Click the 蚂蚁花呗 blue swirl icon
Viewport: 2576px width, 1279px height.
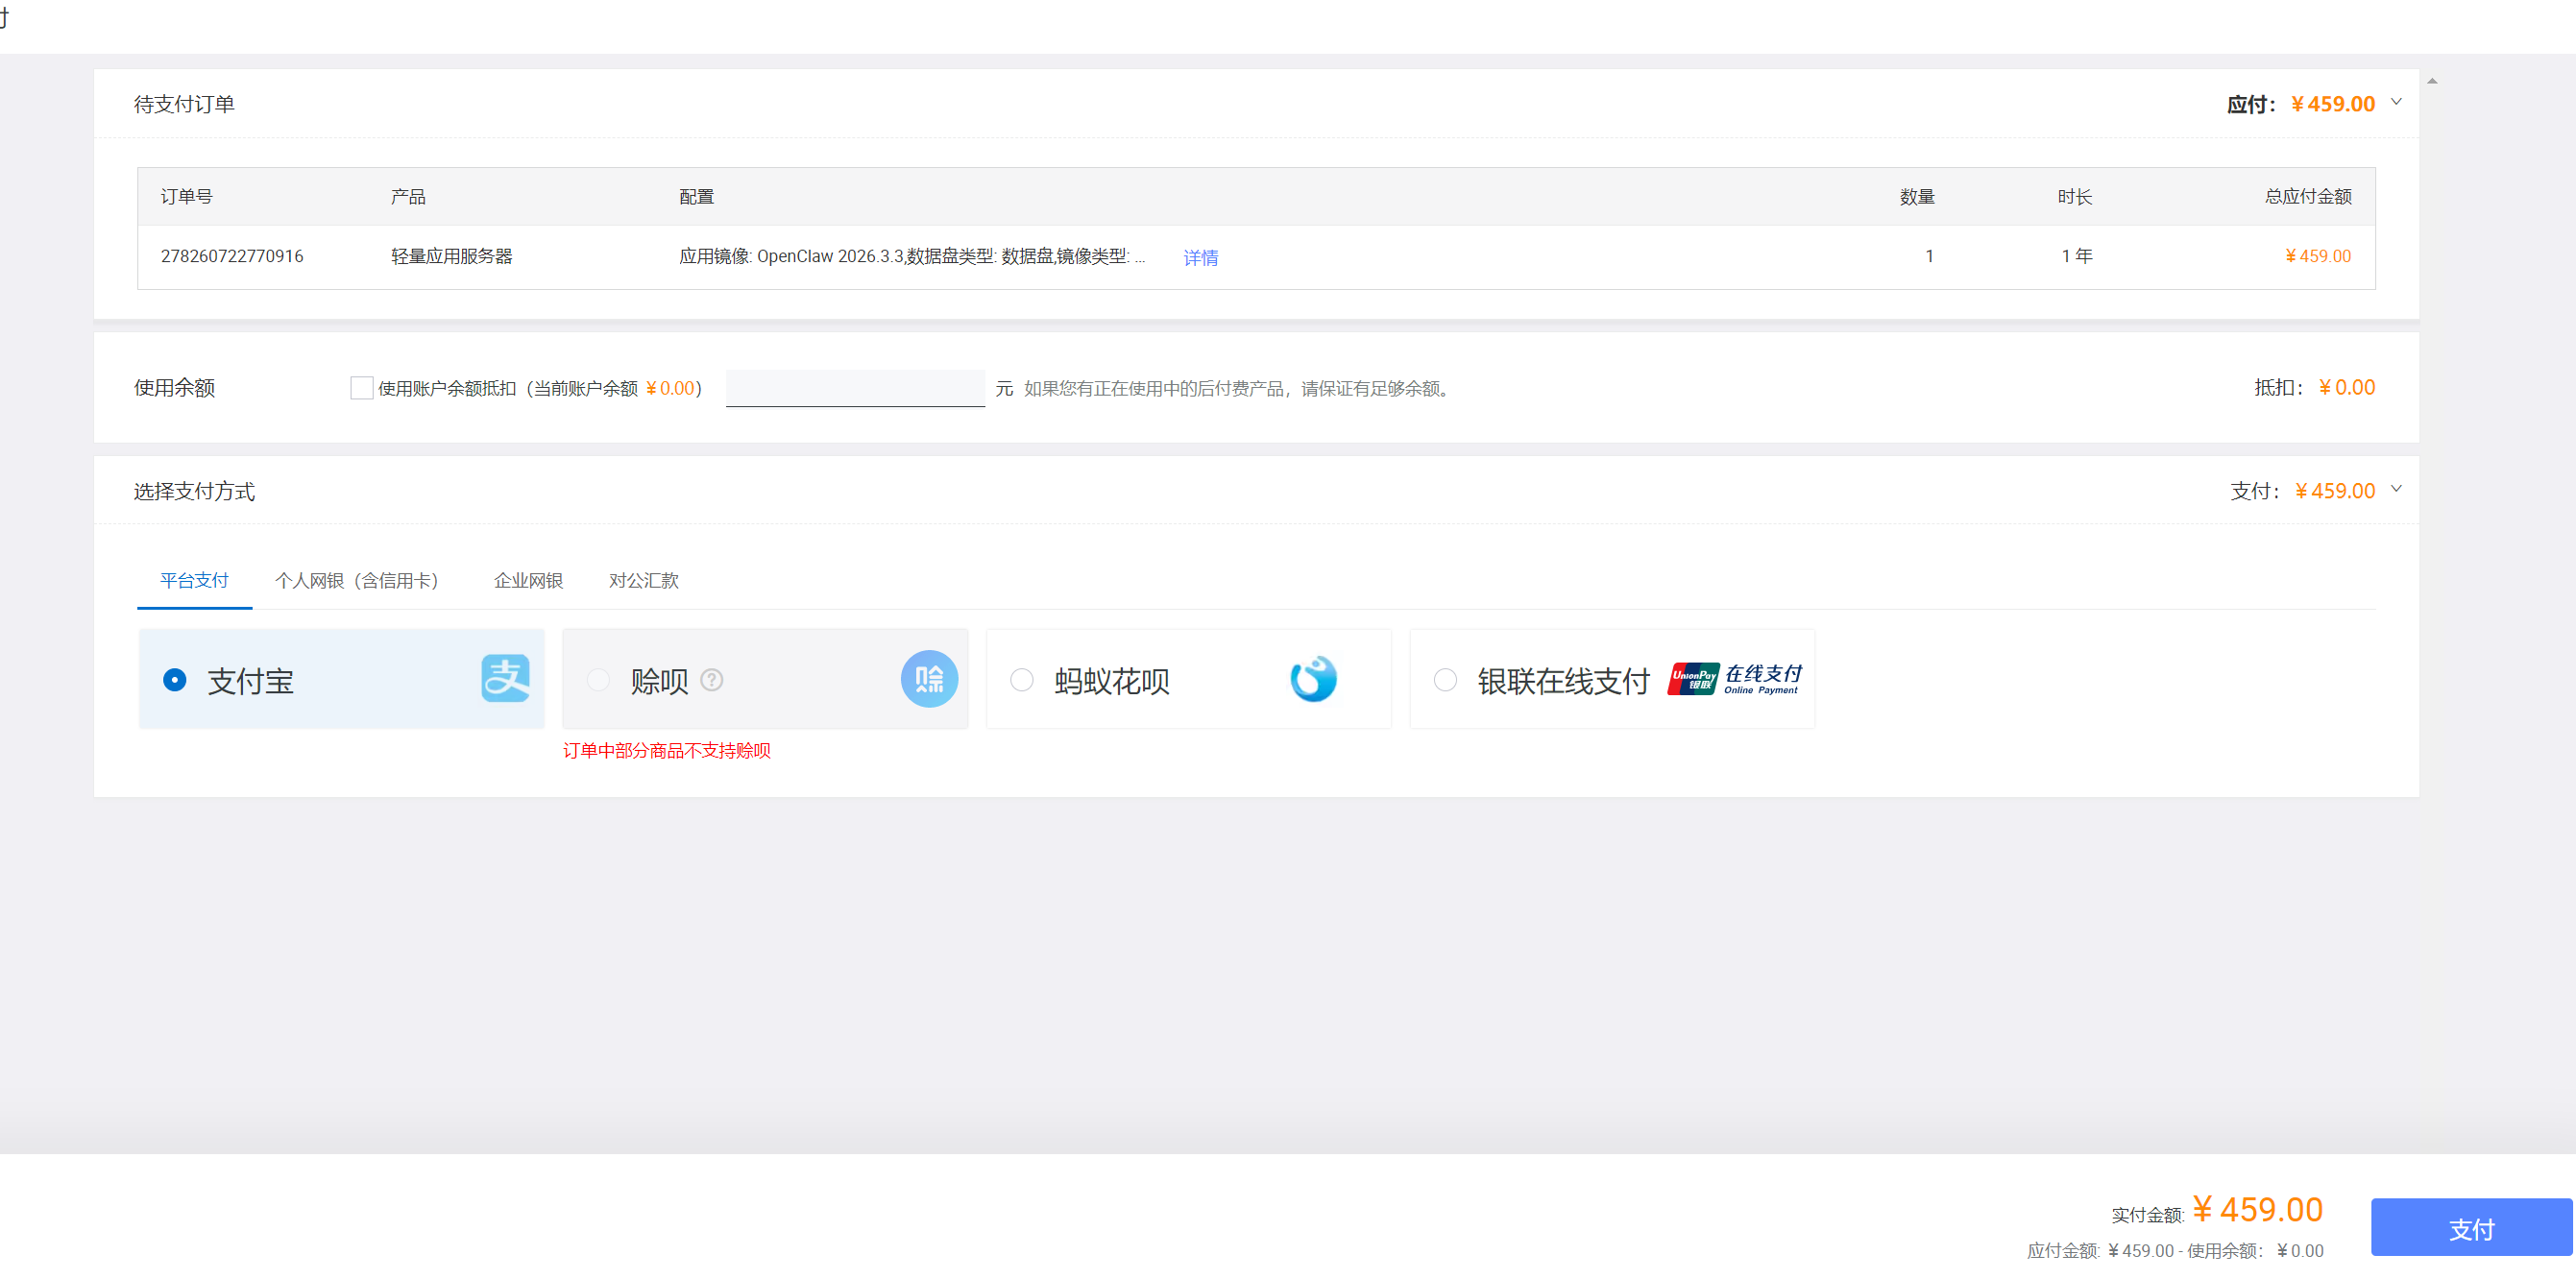[x=1313, y=679]
